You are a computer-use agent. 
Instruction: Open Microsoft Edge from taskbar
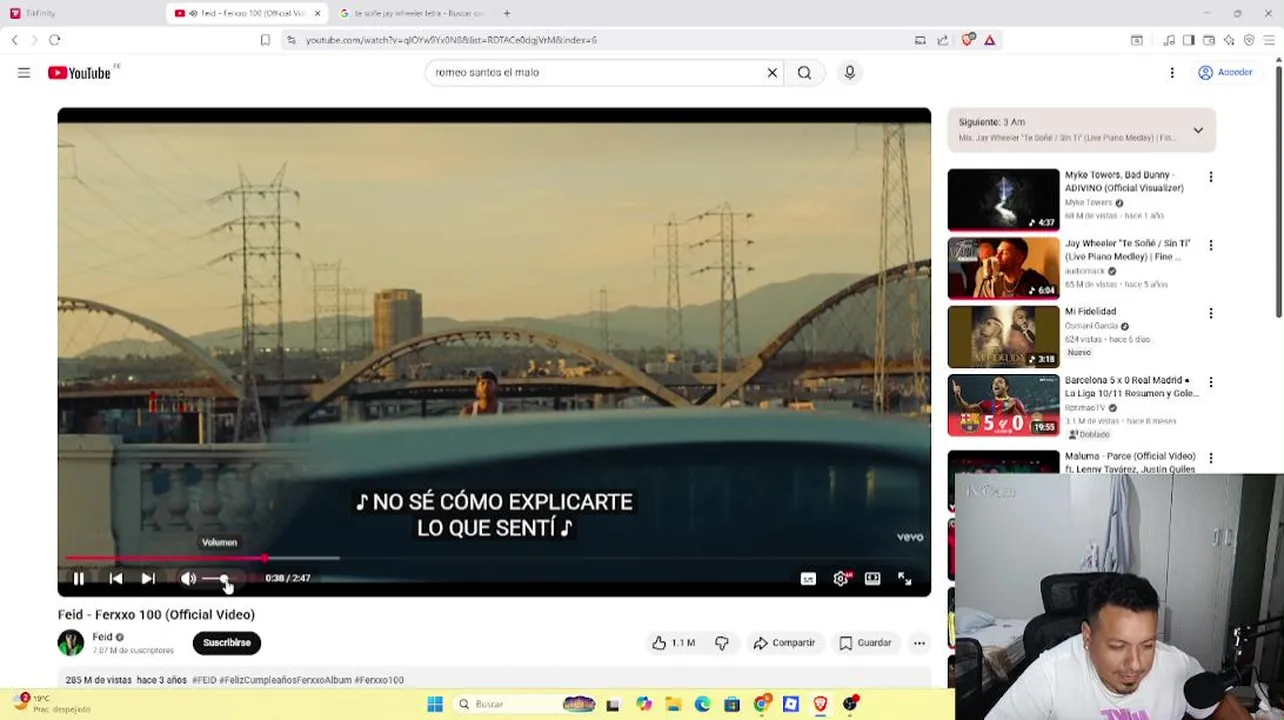tap(702, 704)
